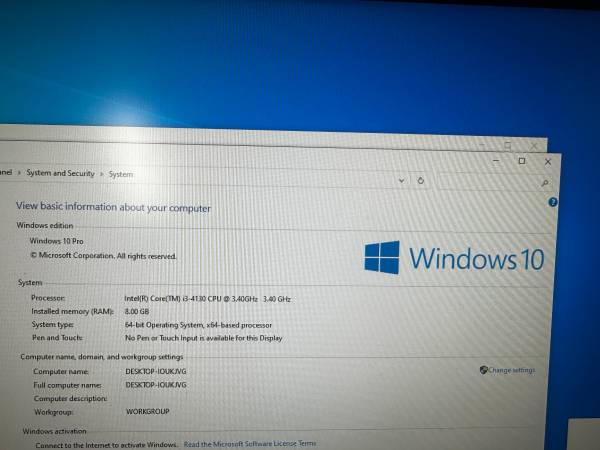Maximize the System window
Image resolution: width=600 pixels, height=450 pixels.
coord(521,161)
